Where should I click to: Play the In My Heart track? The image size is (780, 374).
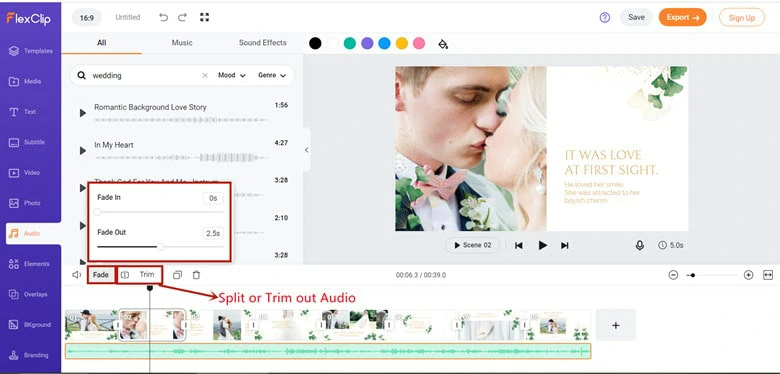pyautogui.click(x=83, y=151)
